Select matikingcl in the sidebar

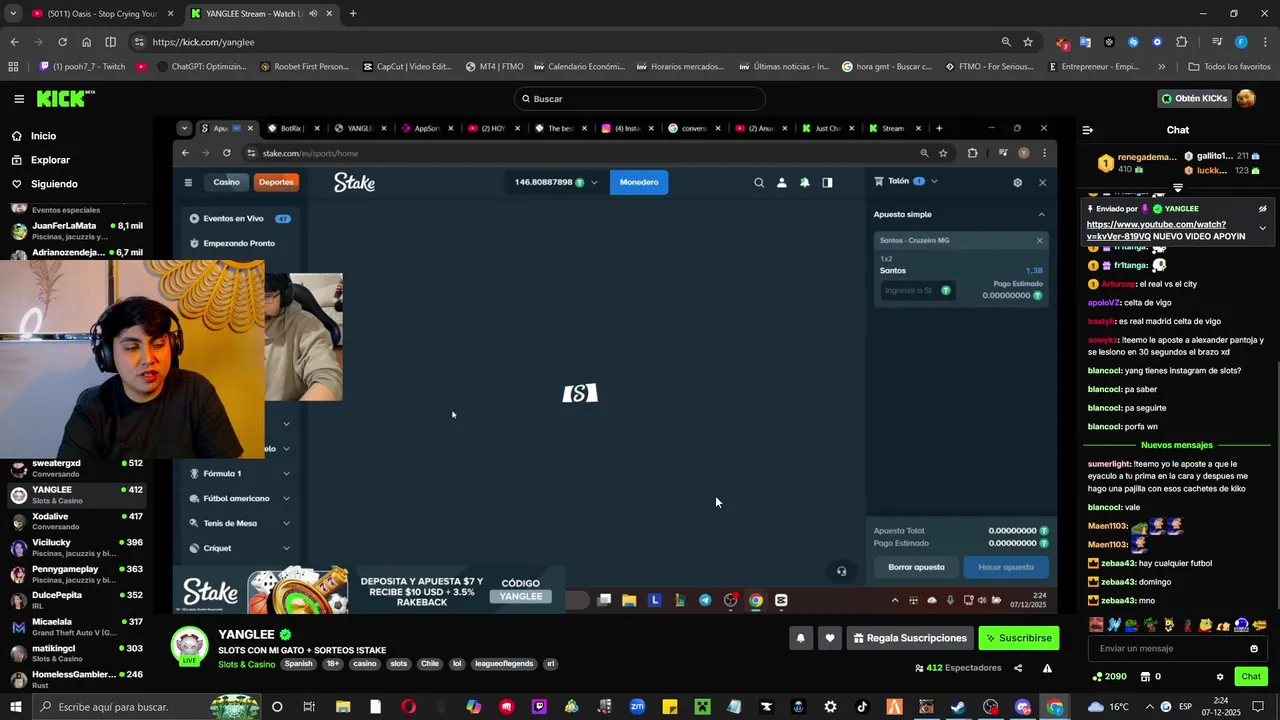tap(75, 654)
